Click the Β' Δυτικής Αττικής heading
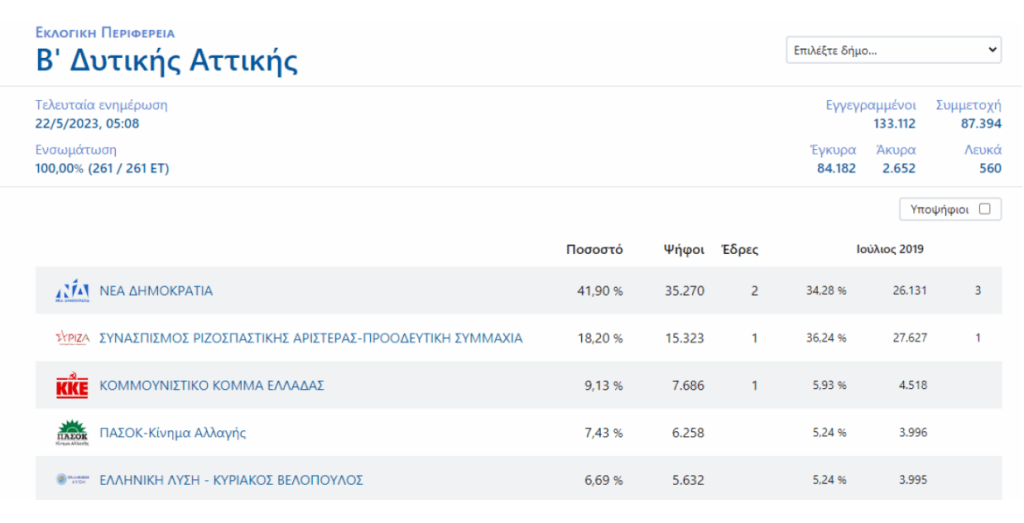This screenshot has height=523, width=1024. pos(167,61)
